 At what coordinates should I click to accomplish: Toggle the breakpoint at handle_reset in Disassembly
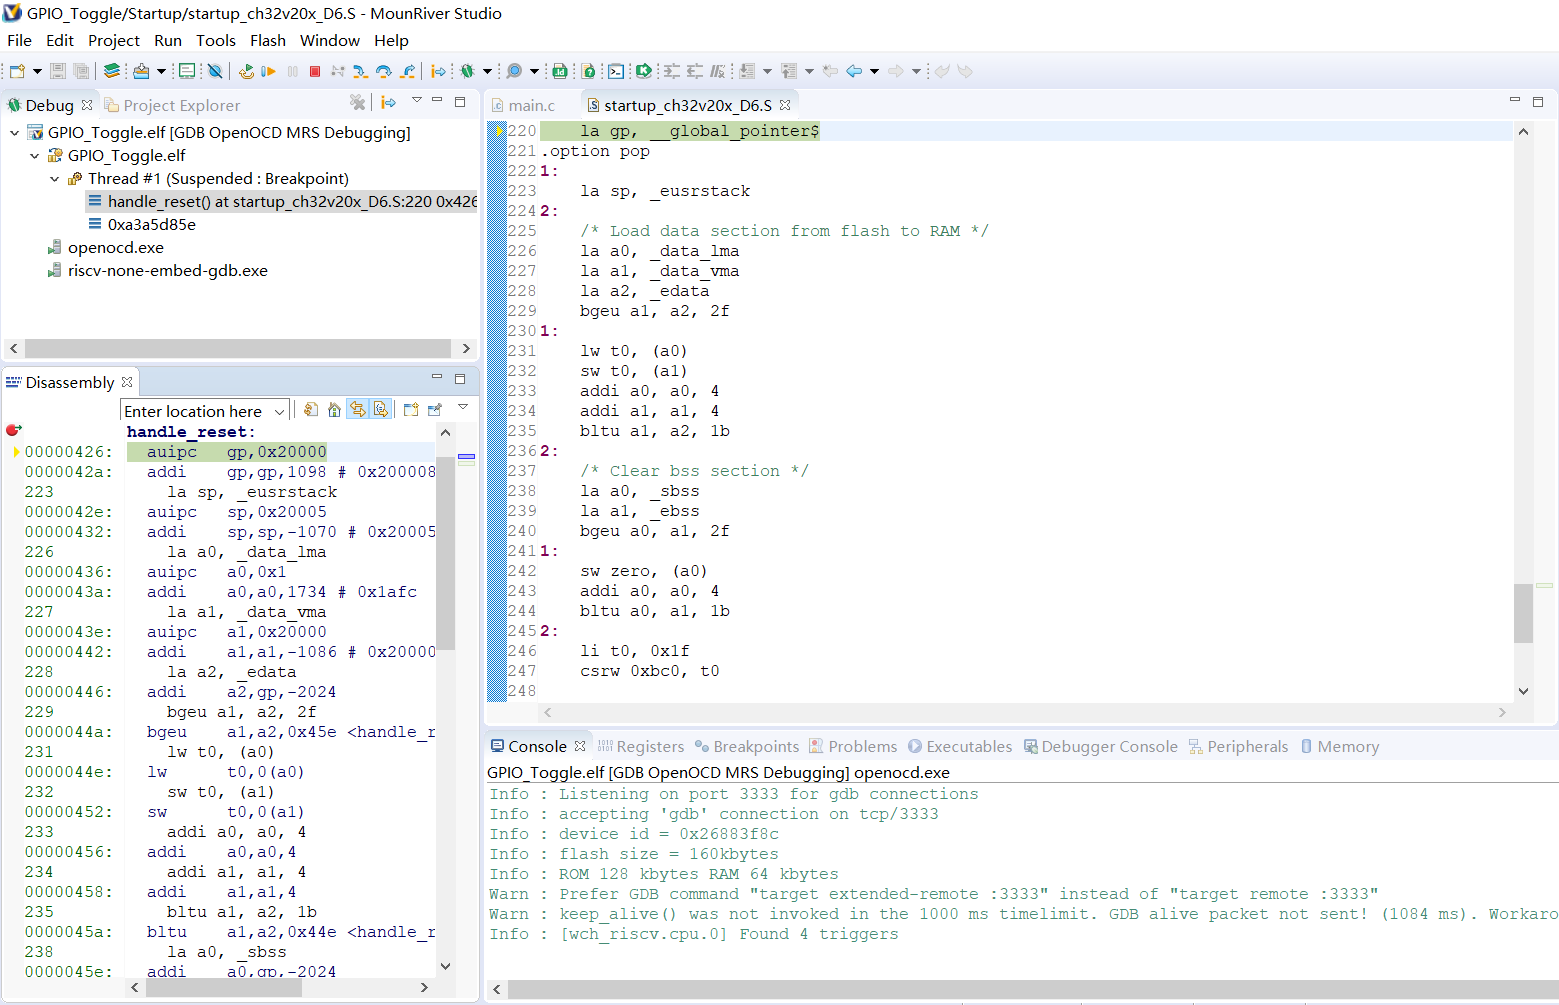pos(13,430)
